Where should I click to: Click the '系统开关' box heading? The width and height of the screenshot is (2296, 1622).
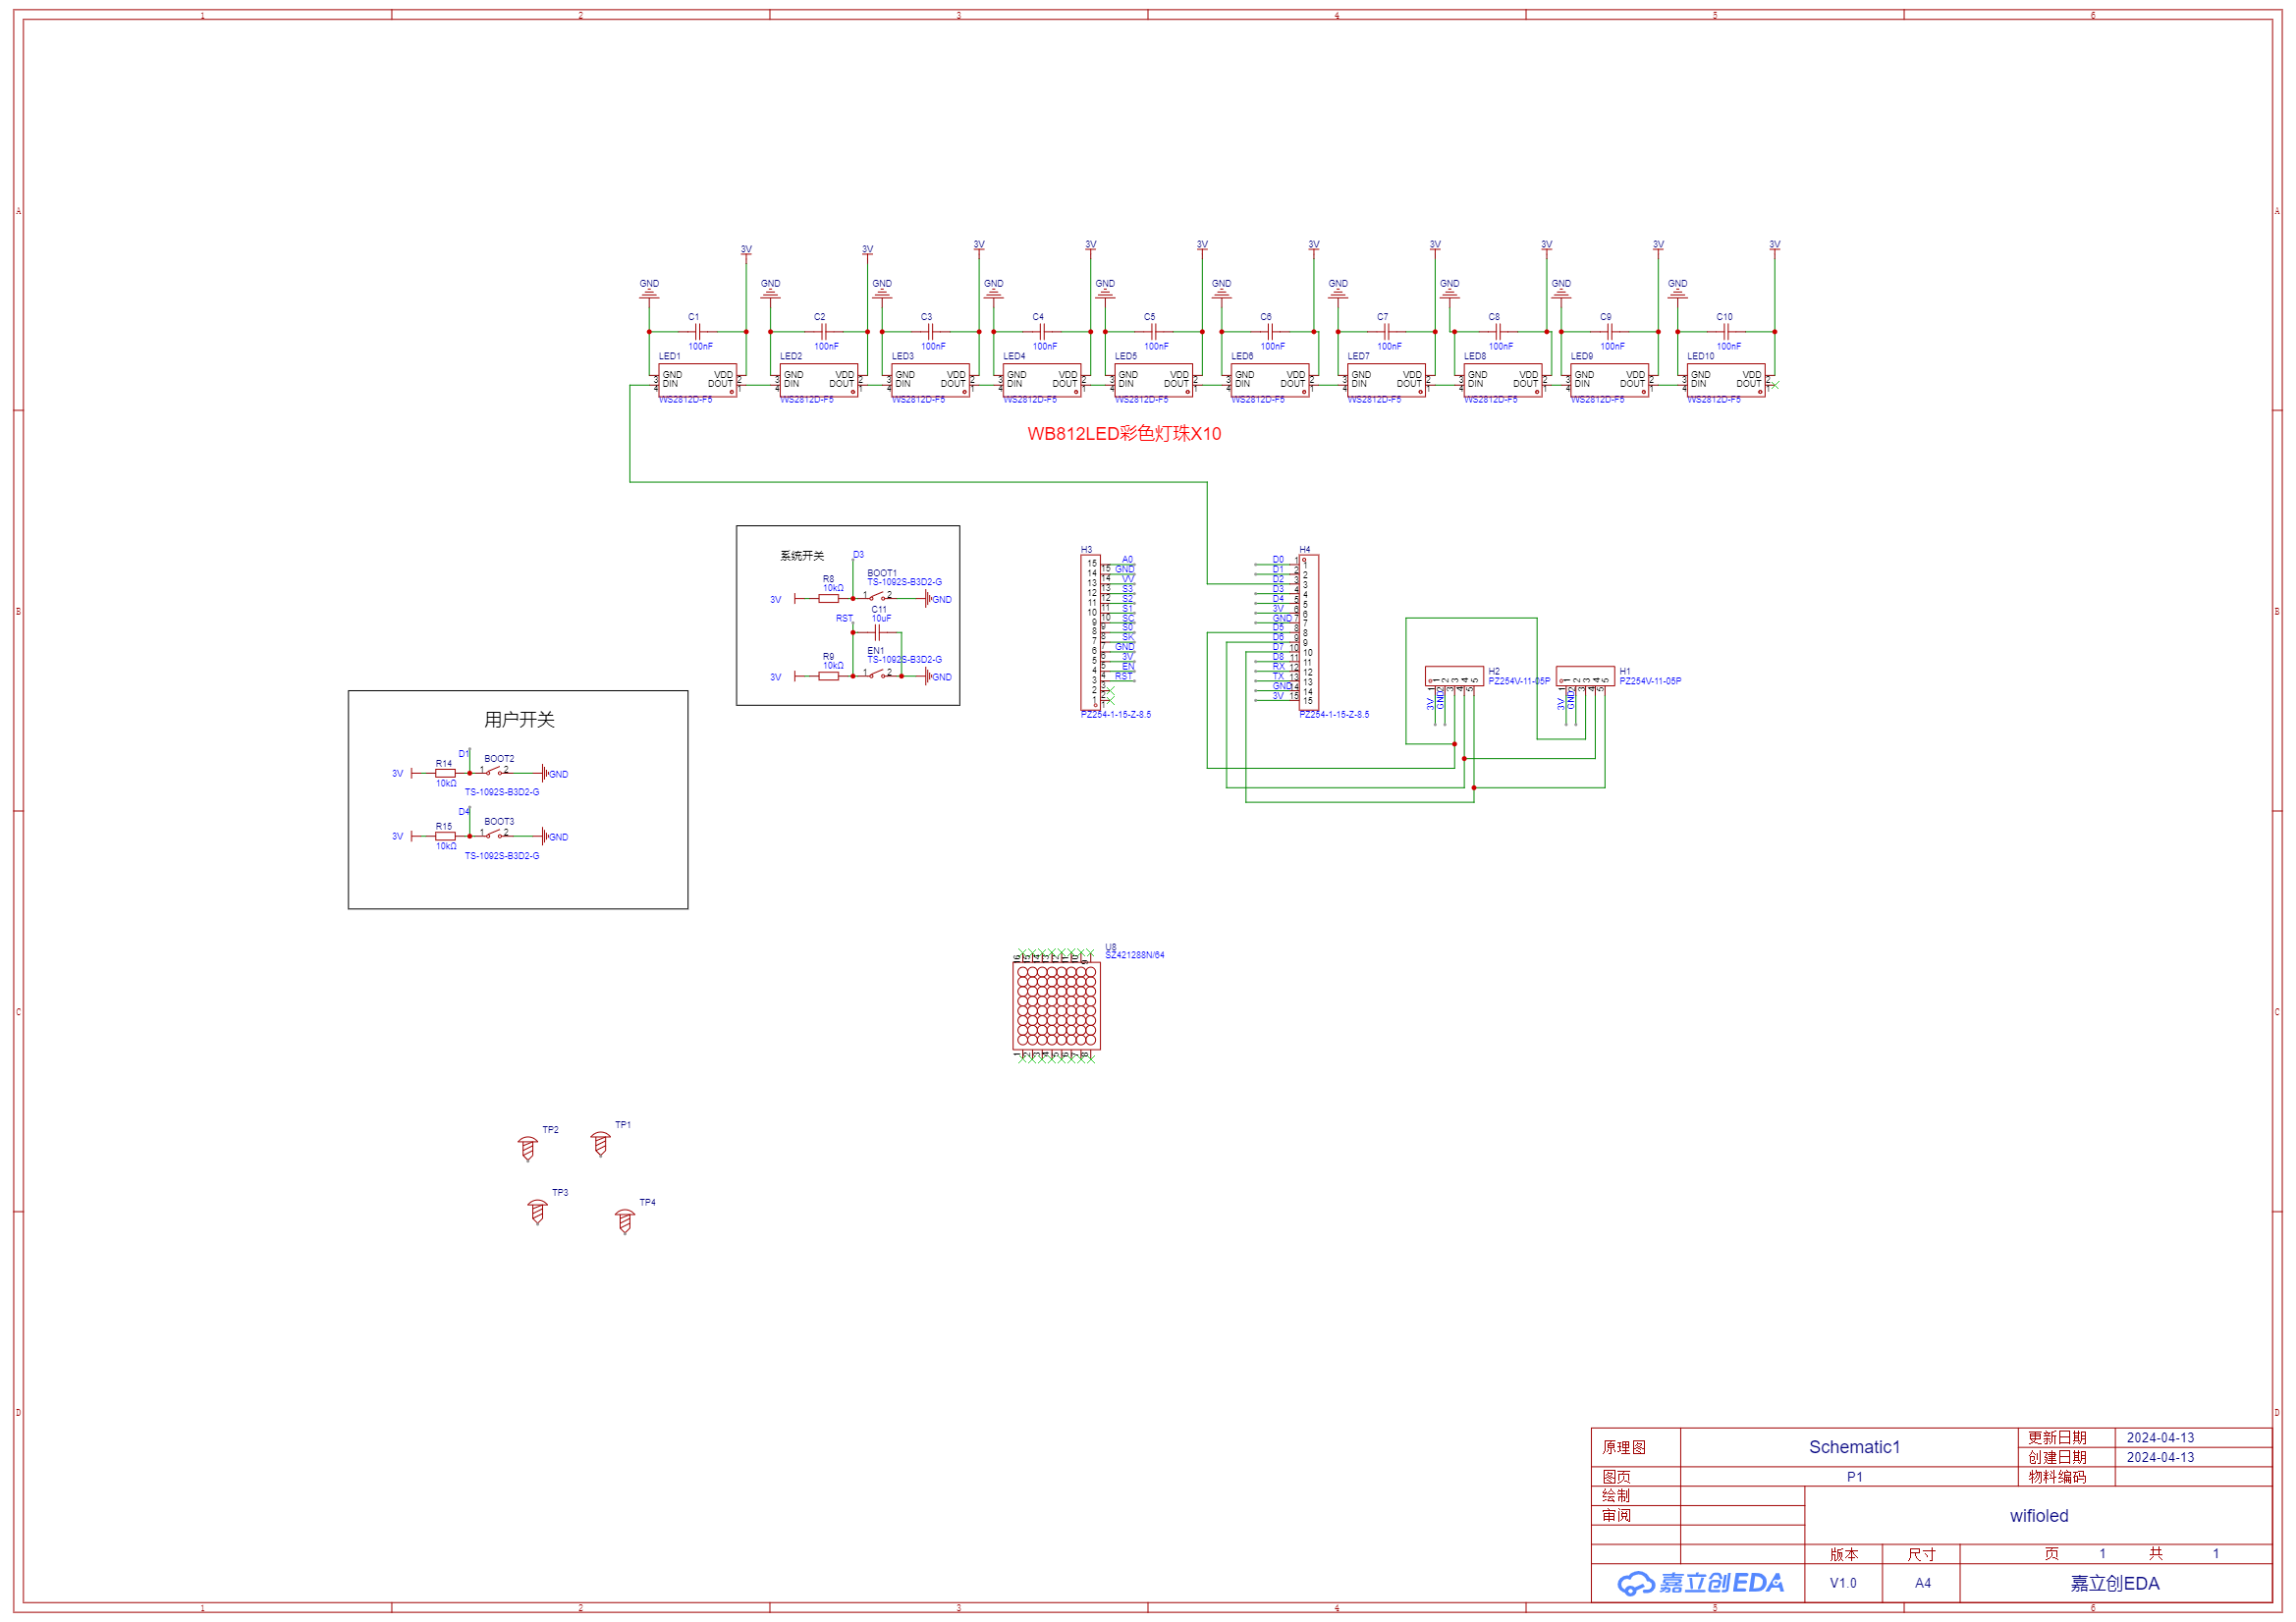tap(802, 556)
